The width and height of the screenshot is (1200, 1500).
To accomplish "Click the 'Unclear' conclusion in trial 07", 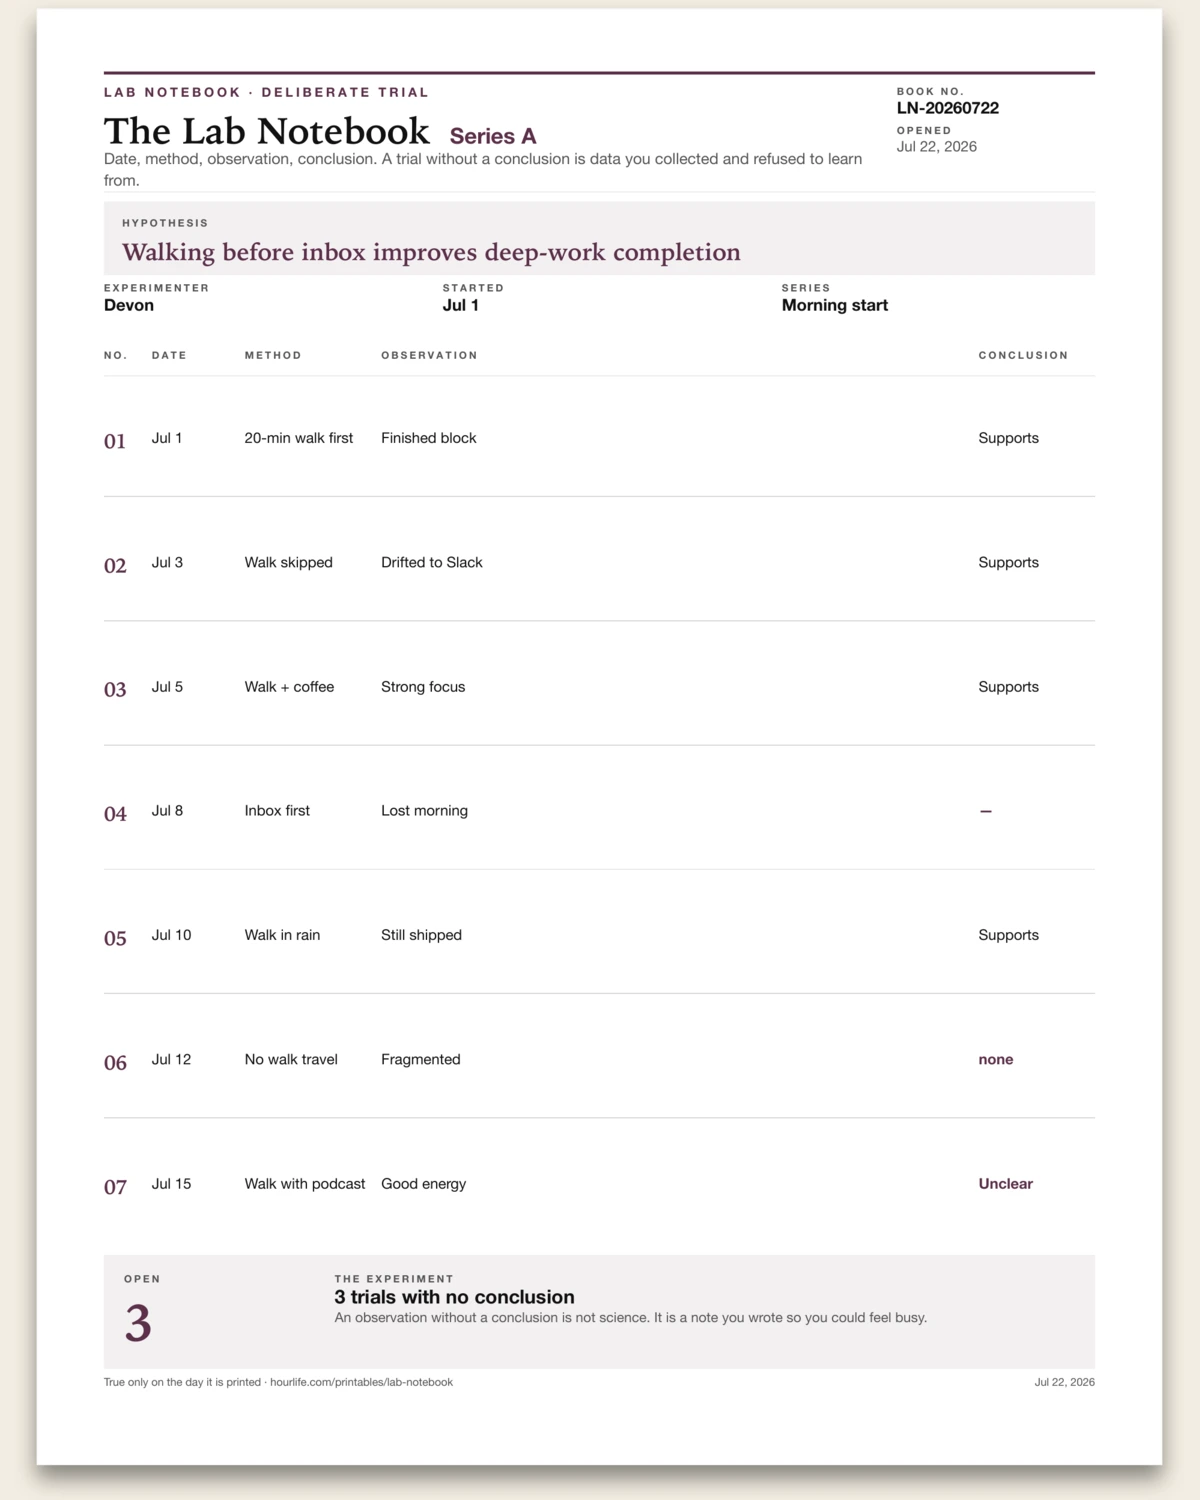I will (x=1005, y=1184).
